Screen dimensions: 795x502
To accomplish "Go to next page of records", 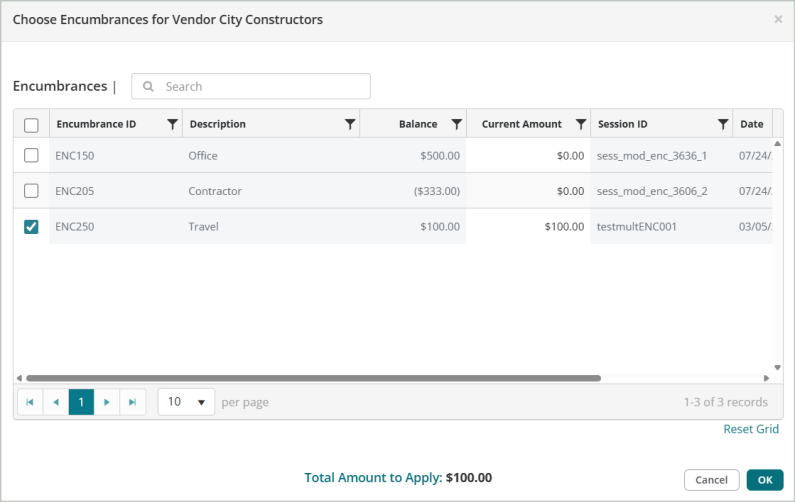I will coord(107,402).
